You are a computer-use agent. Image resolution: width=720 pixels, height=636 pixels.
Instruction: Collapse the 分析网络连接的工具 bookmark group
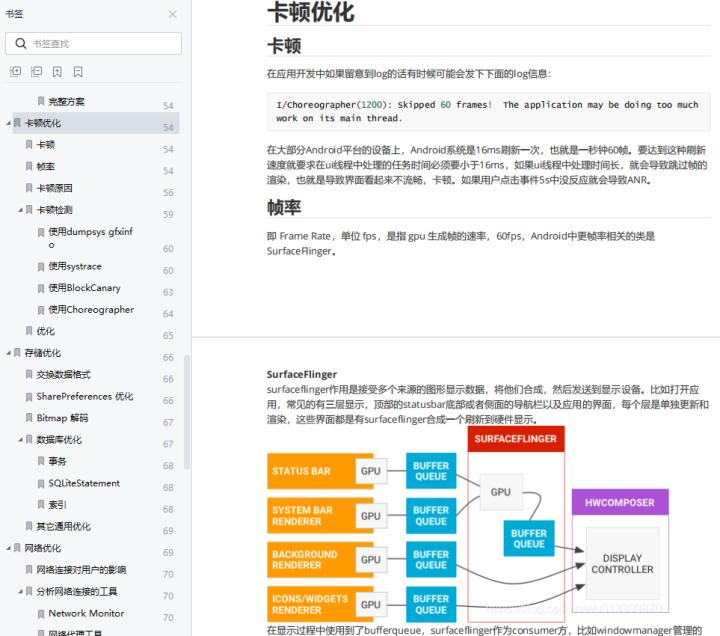coord(20,591)
